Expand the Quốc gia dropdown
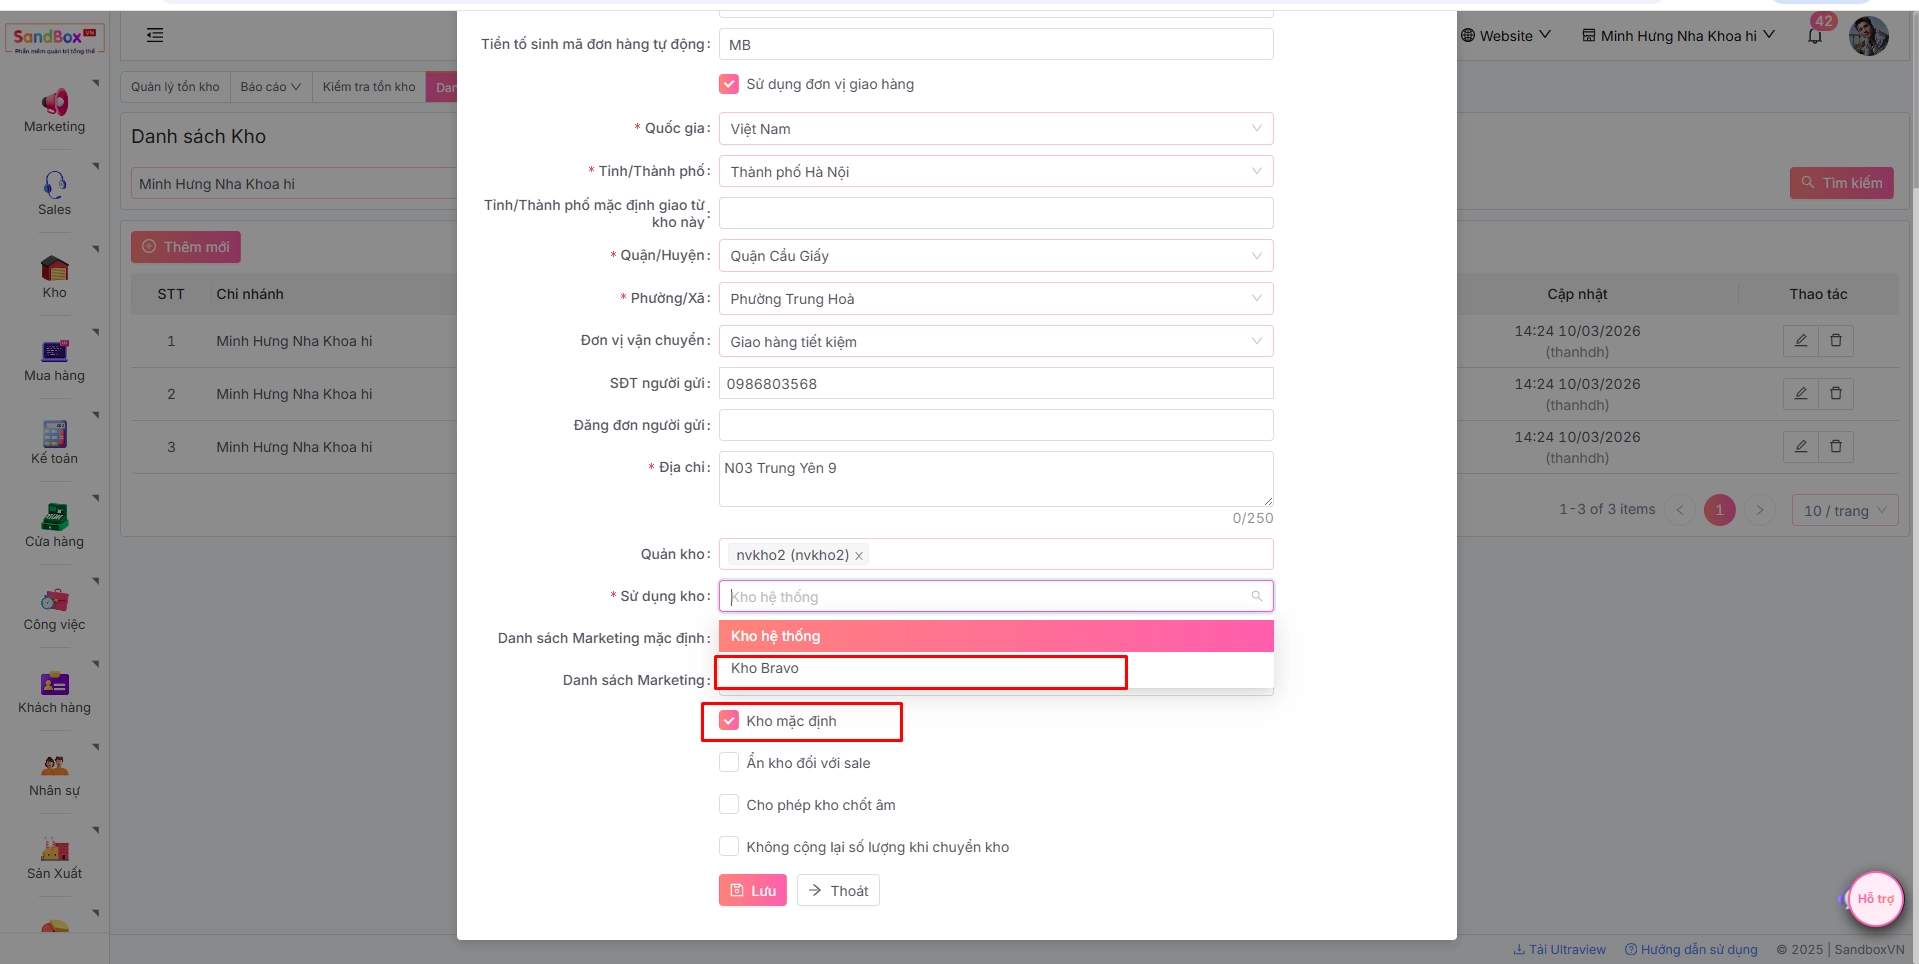Viewport: 1919px width, 964px height. [995, 129]
